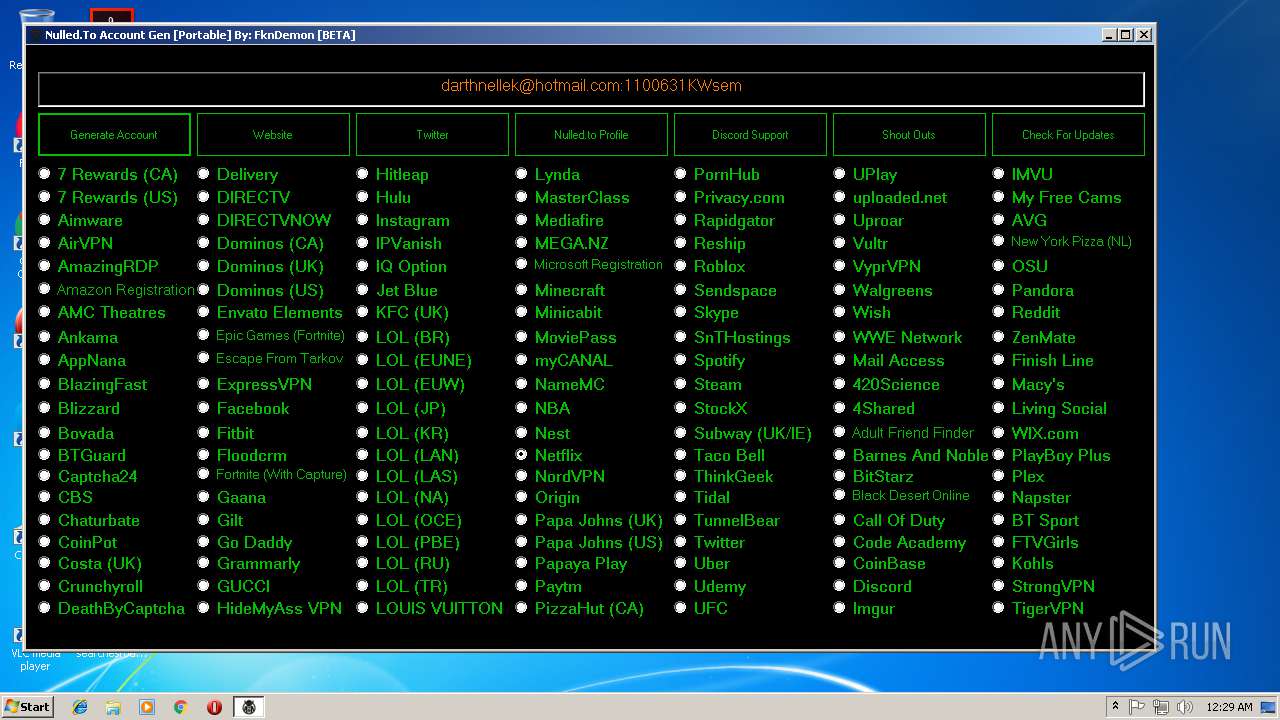Switch to Account Gen app taskbar icon

coord(249,707)
